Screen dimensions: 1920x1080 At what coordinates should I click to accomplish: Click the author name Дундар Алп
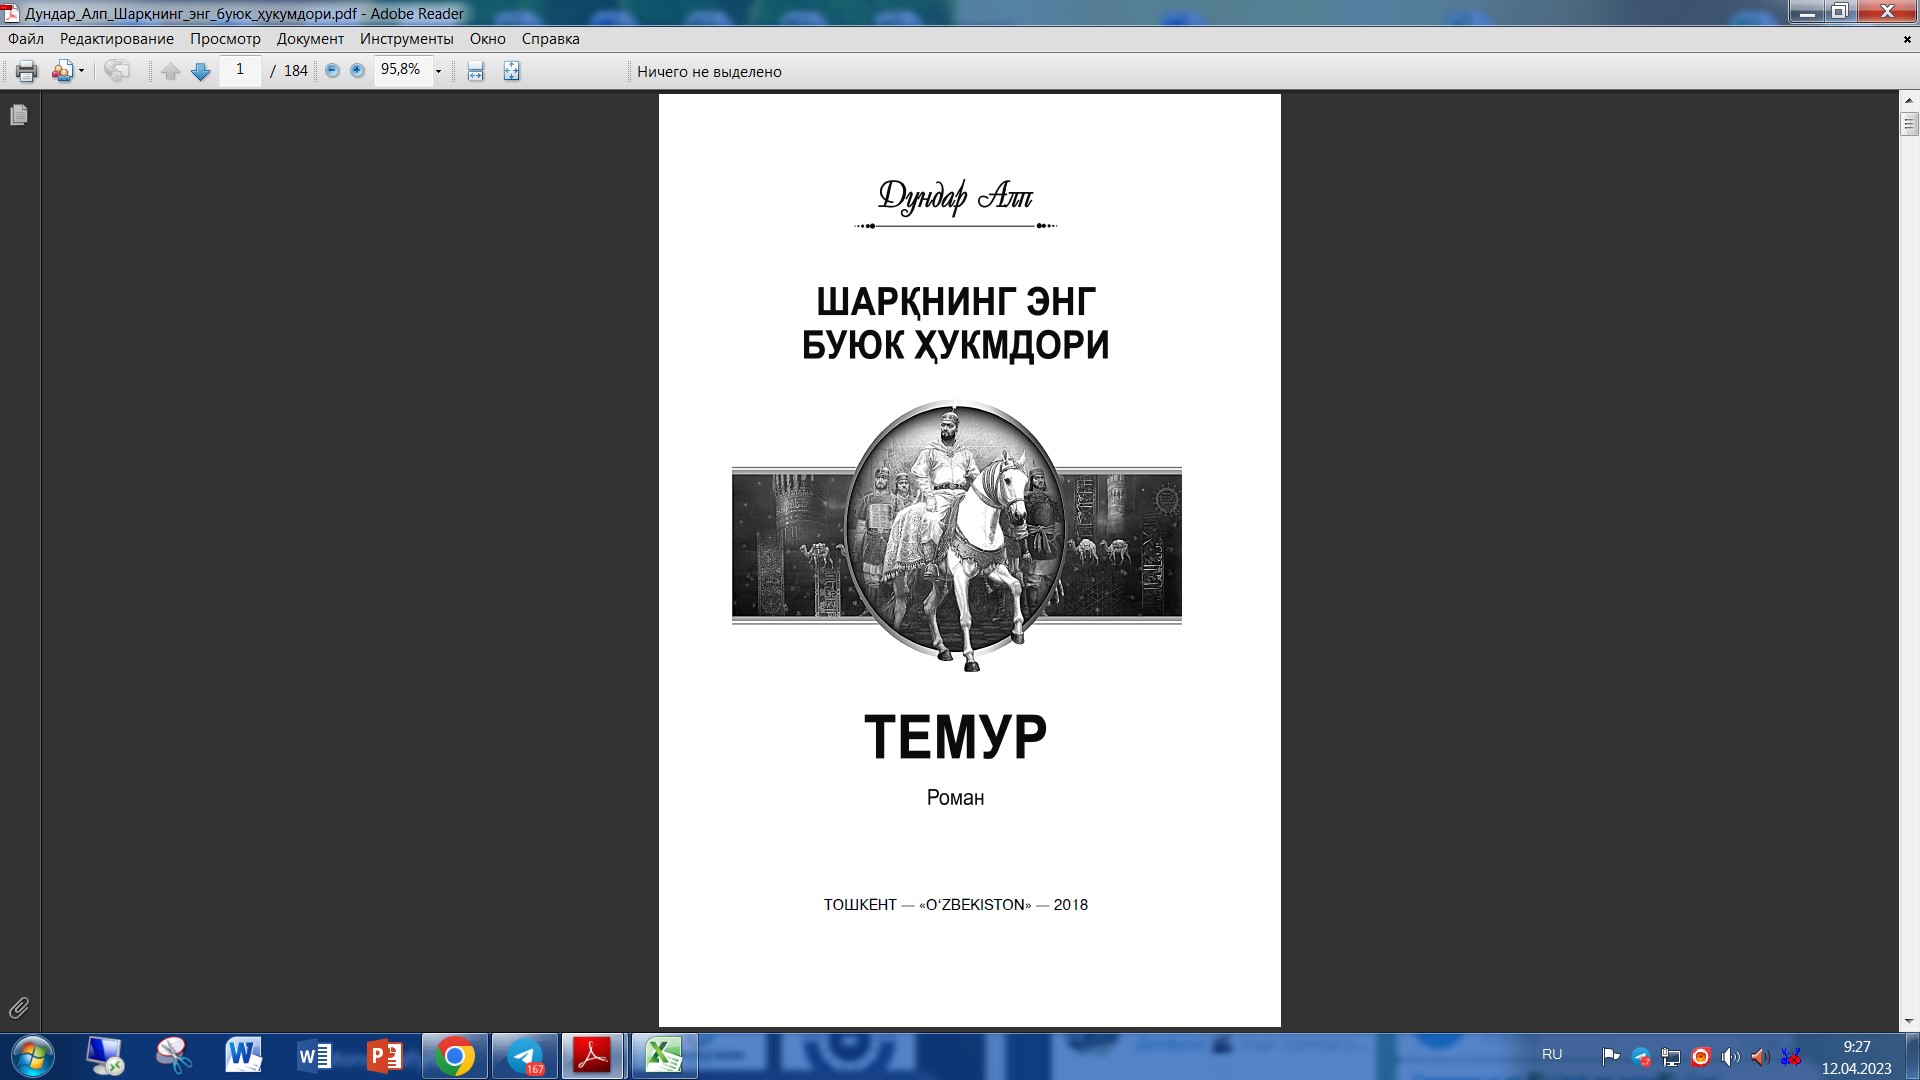[x=955, y=196]
